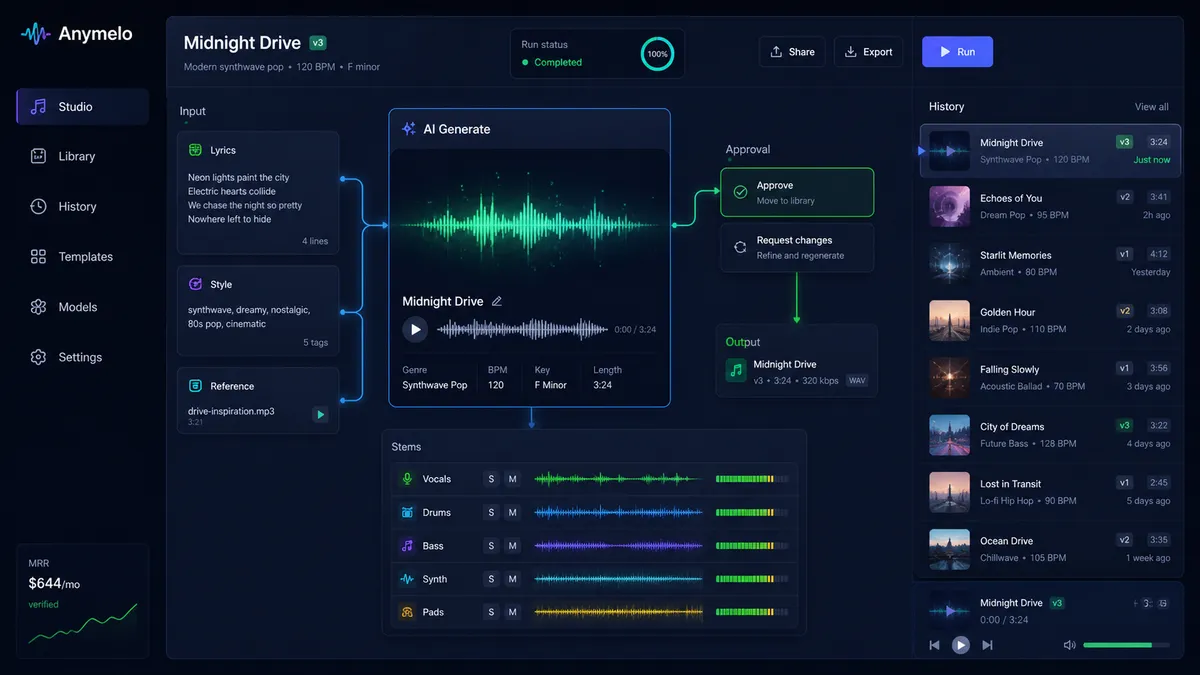Mute the Drums stem
Screen dimensions: 1200x675
[512, 512]
